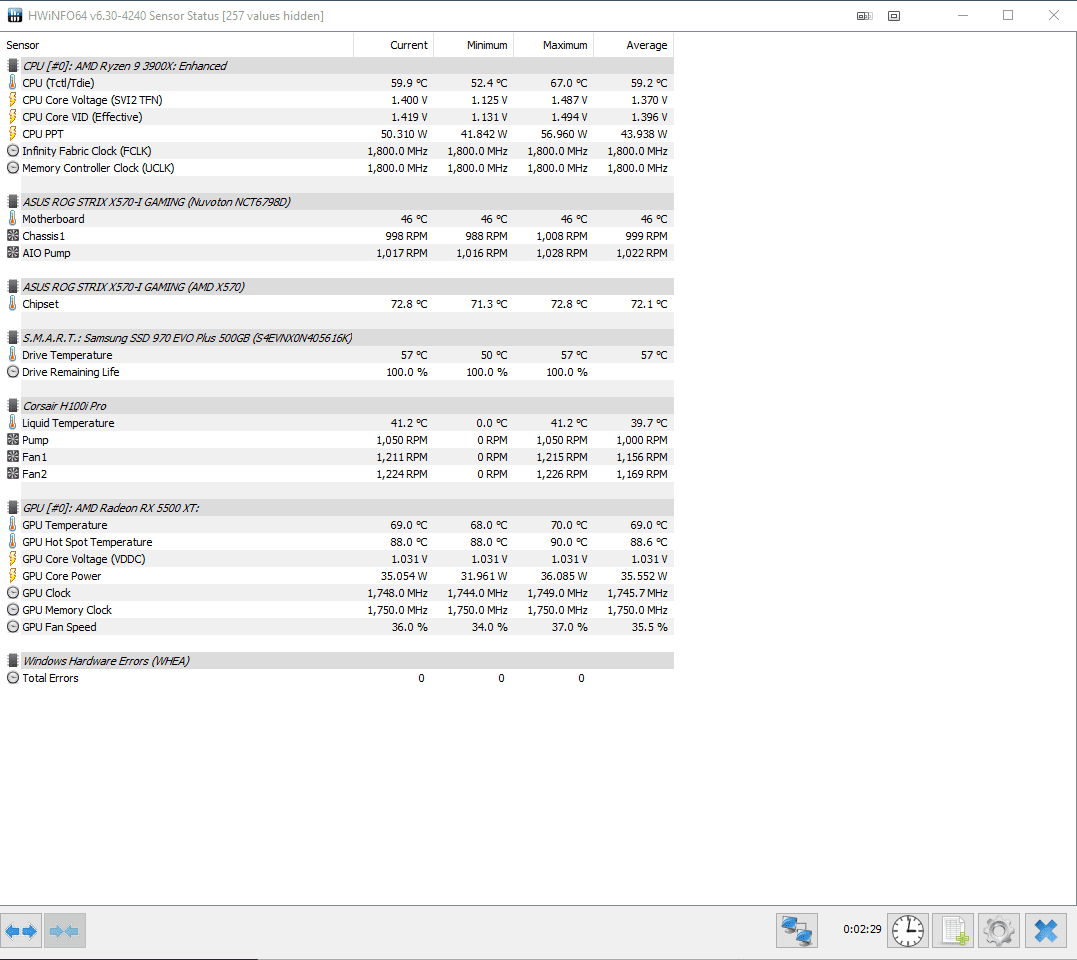Click the greyed-out shrink columns arrows button
This screenshot has width=1077, height=960.
coord(65,931)
